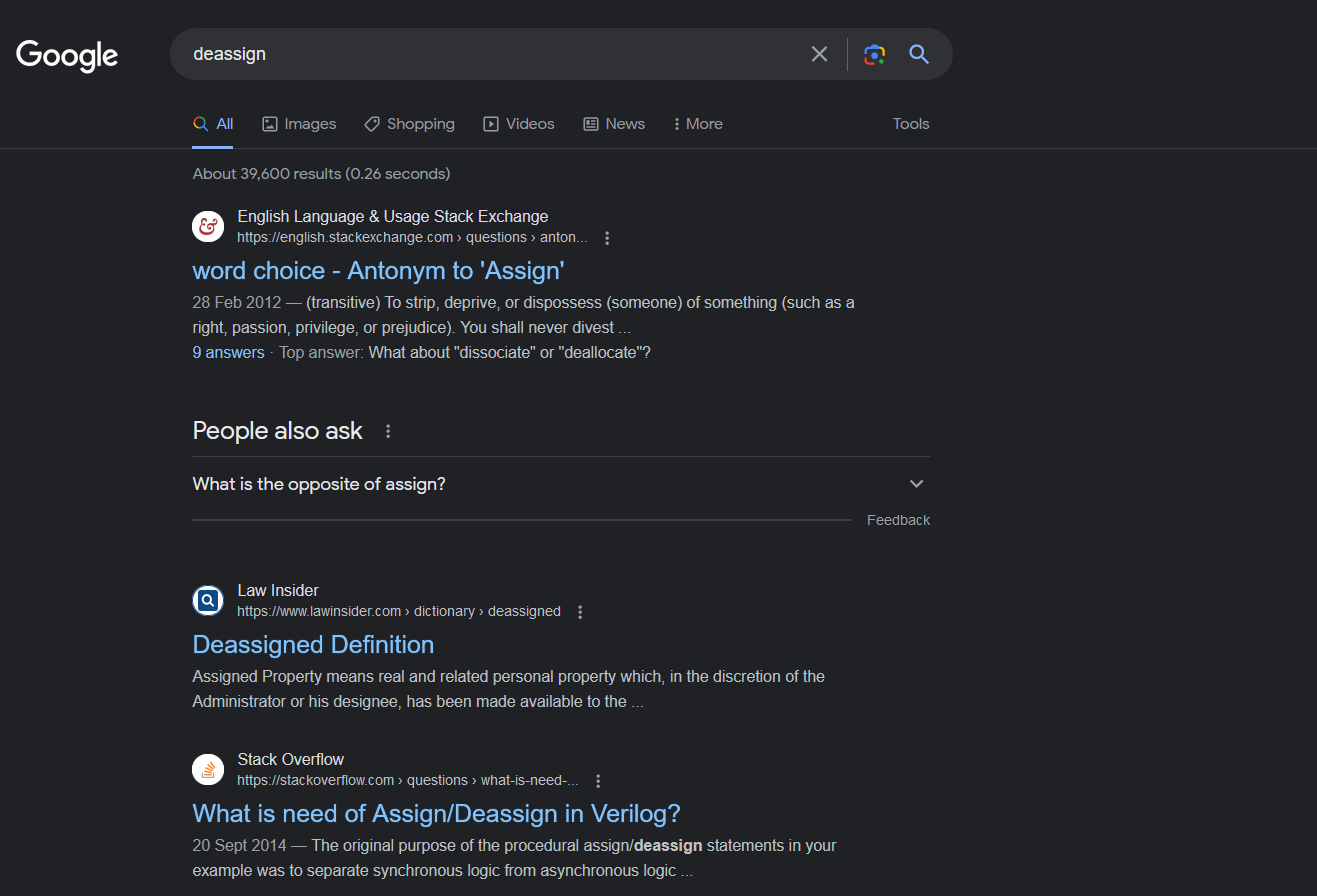Open the search Tools option
This screenshot has width=1317, height=896.
pos(911,124)
